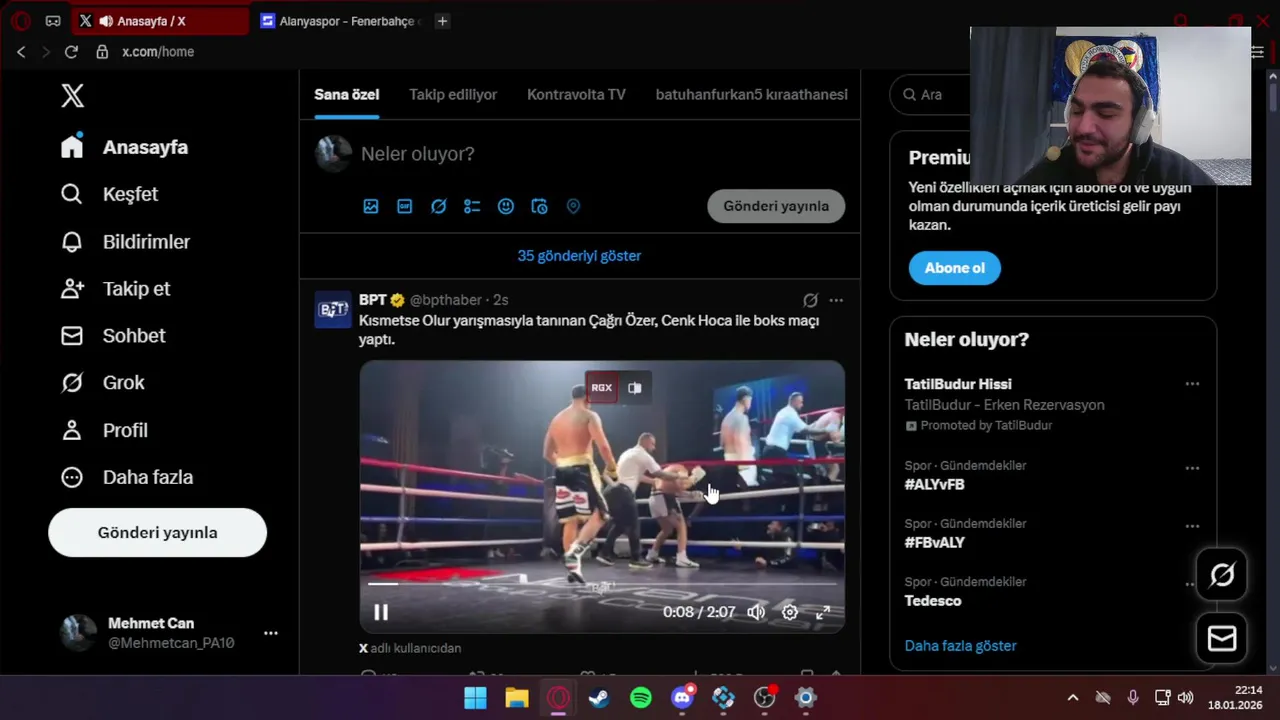Viewport: 1280px width, 720px height.
Task: Add a GIF to the post composer
Action: click(405, 206)
